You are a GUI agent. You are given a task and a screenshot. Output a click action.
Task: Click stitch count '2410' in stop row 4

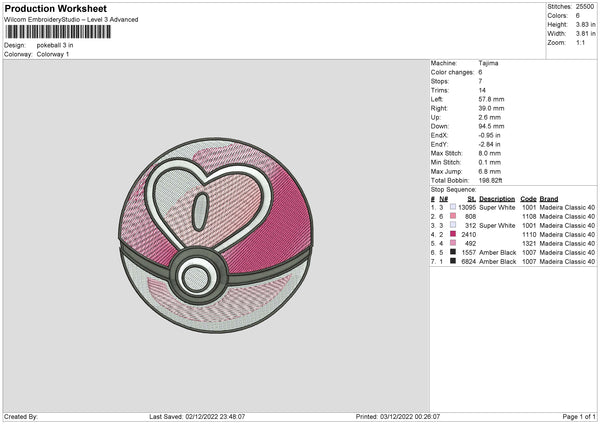click(469, 235)
